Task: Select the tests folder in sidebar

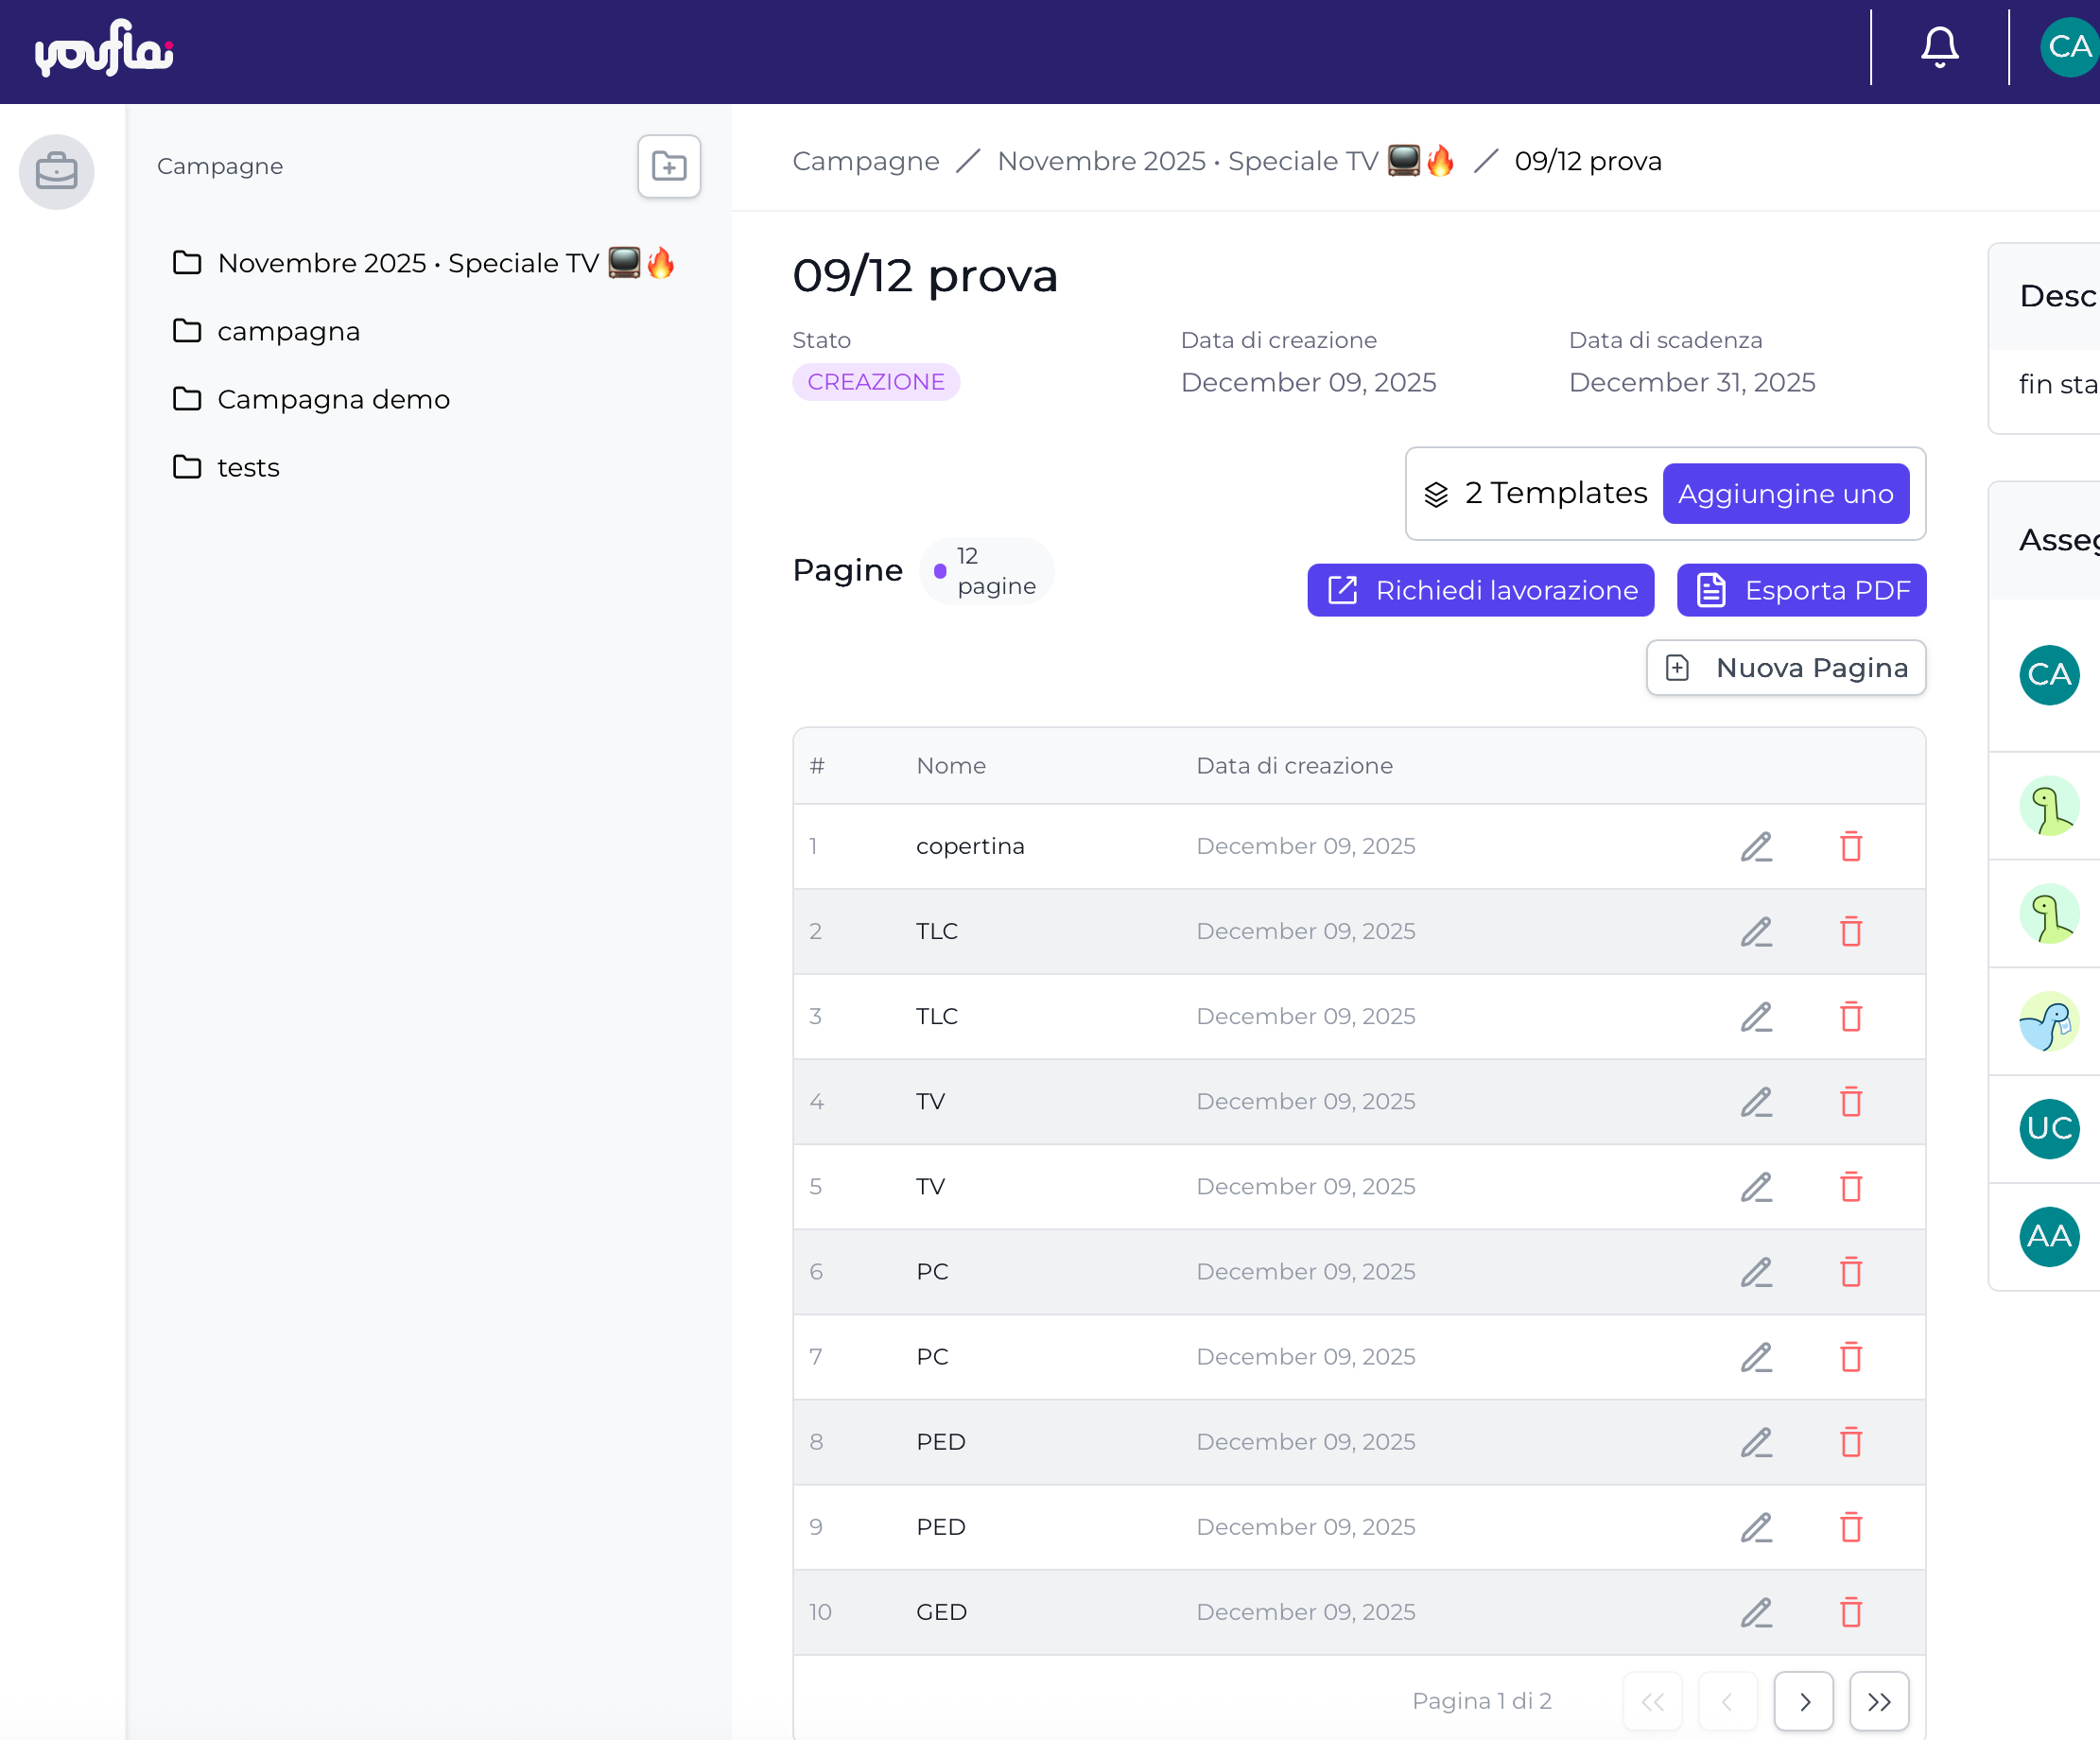Action: [x=247, y=467]
